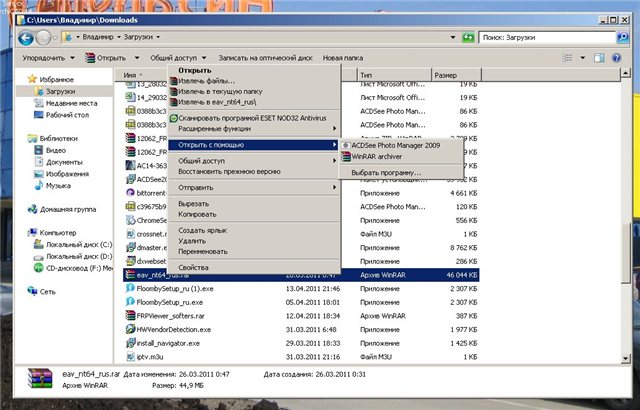The image size is (640, 410).
Task: Click Удалить in the context menu
Action: [x=192, y=241]
